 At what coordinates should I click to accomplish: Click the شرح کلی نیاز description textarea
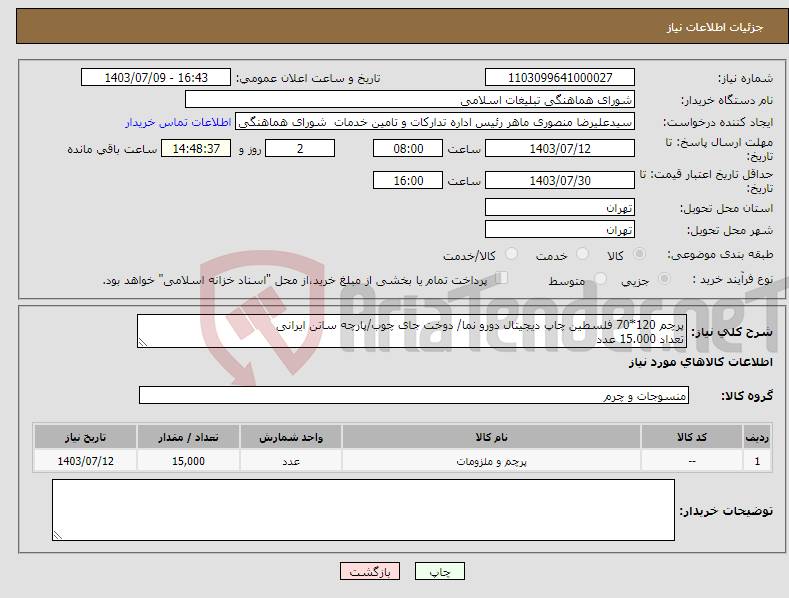coord(412,331)
